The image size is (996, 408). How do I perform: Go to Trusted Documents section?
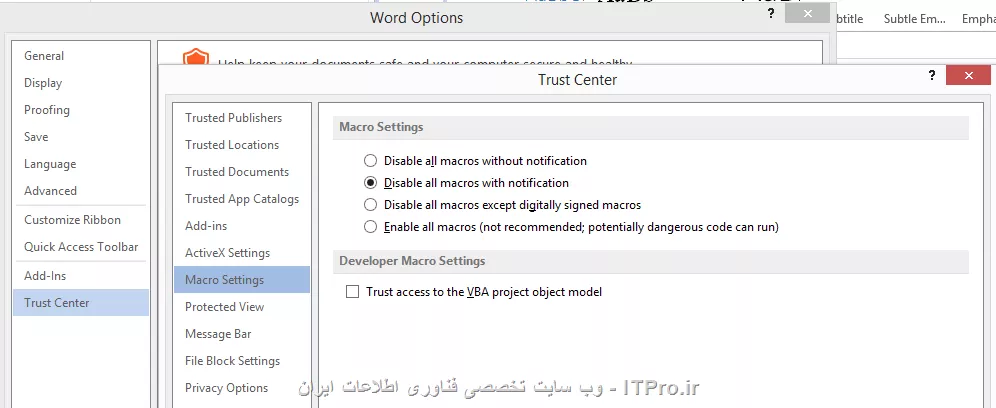tap(242, 172)
